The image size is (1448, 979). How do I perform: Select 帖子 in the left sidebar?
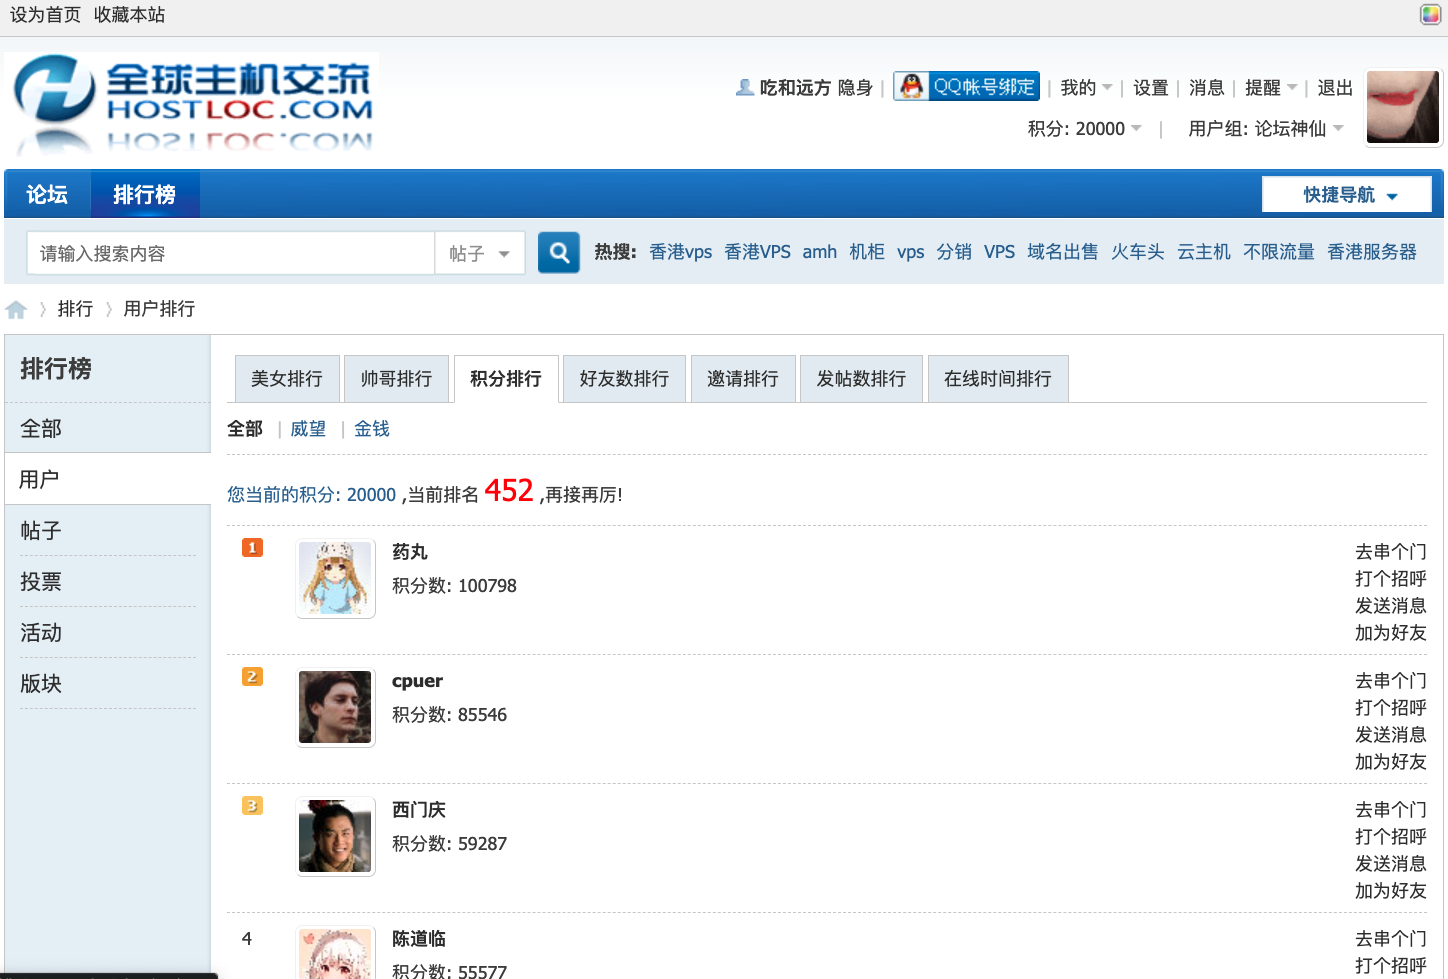point(41,531)
